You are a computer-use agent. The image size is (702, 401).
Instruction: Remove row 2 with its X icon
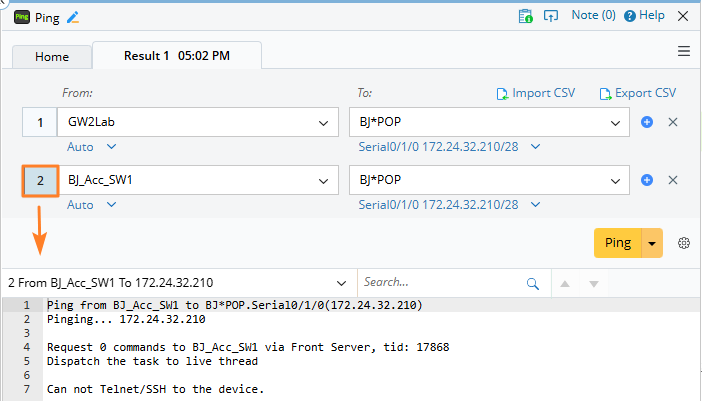[x=673, y=180]
